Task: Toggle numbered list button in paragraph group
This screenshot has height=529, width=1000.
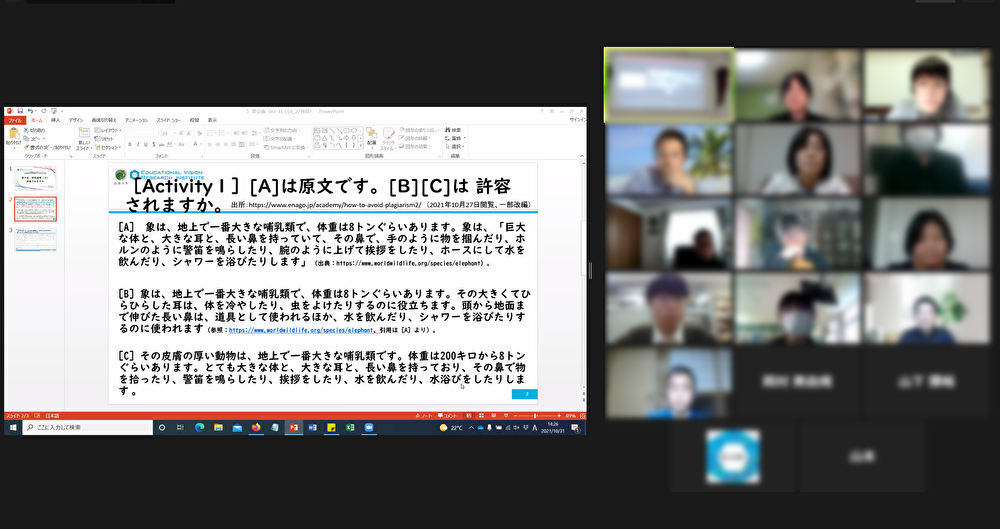Action: pyautogui.click(x=223, y=133)
